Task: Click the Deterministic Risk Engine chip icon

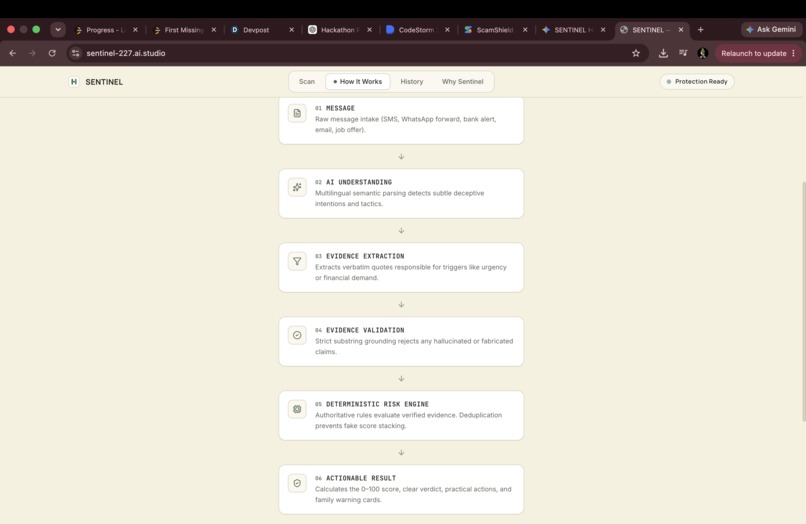Action: (x=297, y=409)
